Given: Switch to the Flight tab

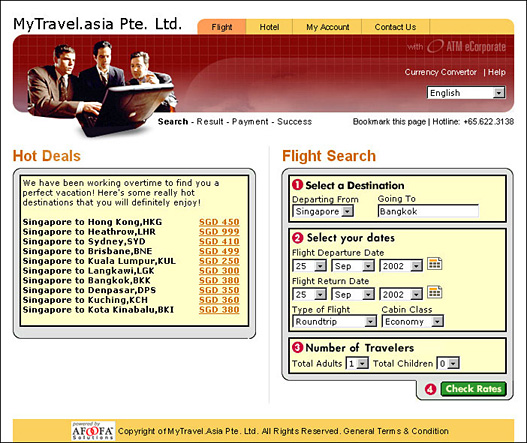Looking at the screenshot, I should pos(222,27).
